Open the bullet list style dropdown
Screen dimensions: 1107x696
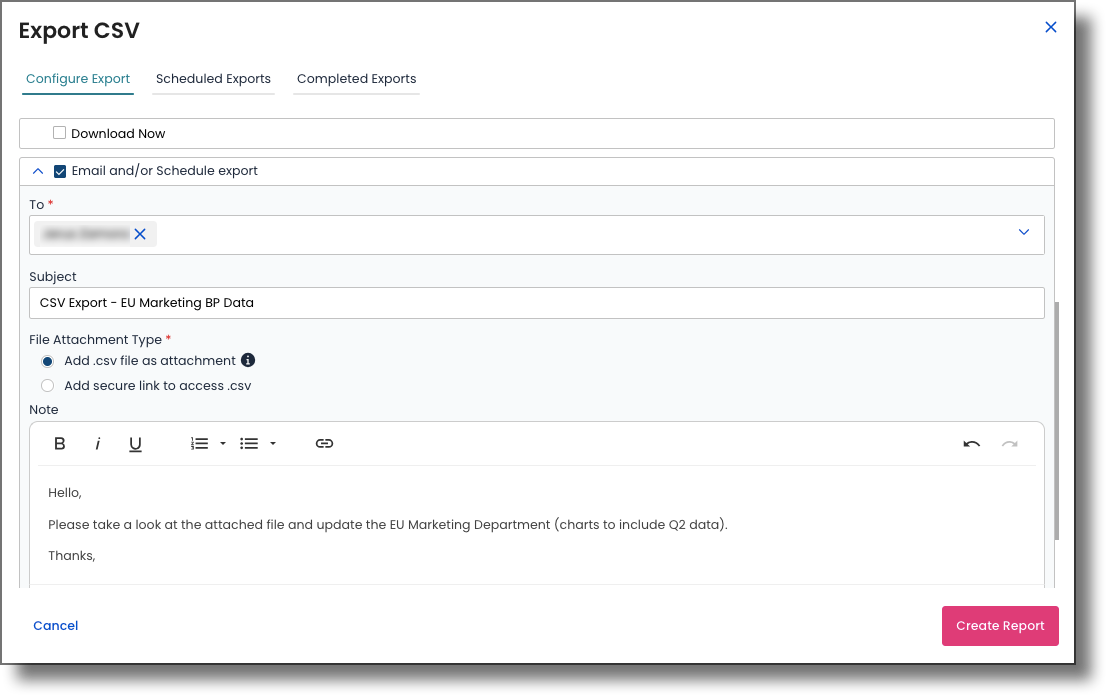272,443
